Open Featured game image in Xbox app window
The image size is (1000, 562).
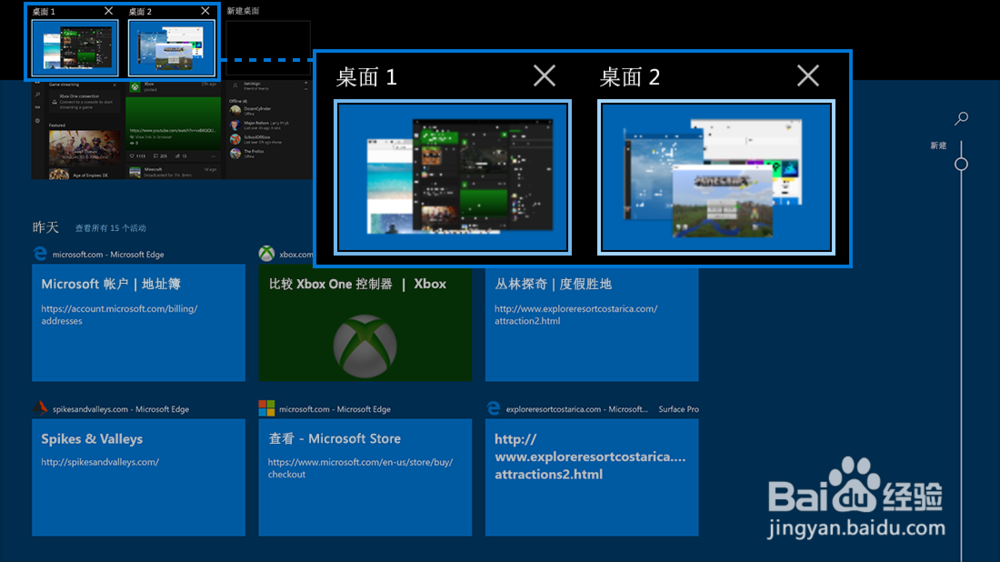pyautogui.click(x=84, y=147)
